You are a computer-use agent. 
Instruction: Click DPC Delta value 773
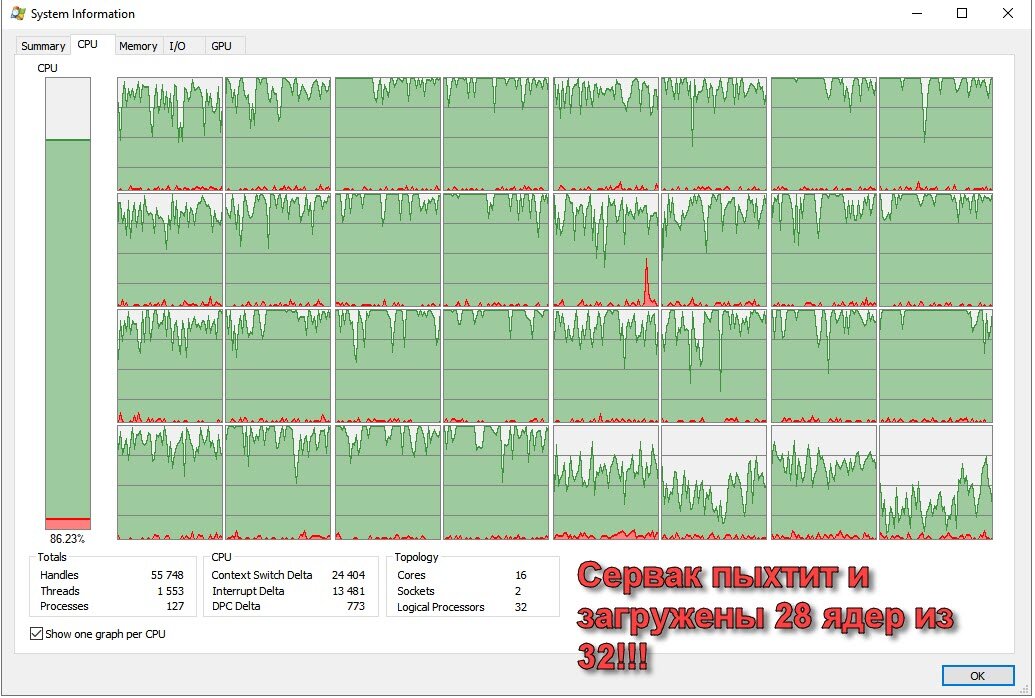click(x=356, y=606)
